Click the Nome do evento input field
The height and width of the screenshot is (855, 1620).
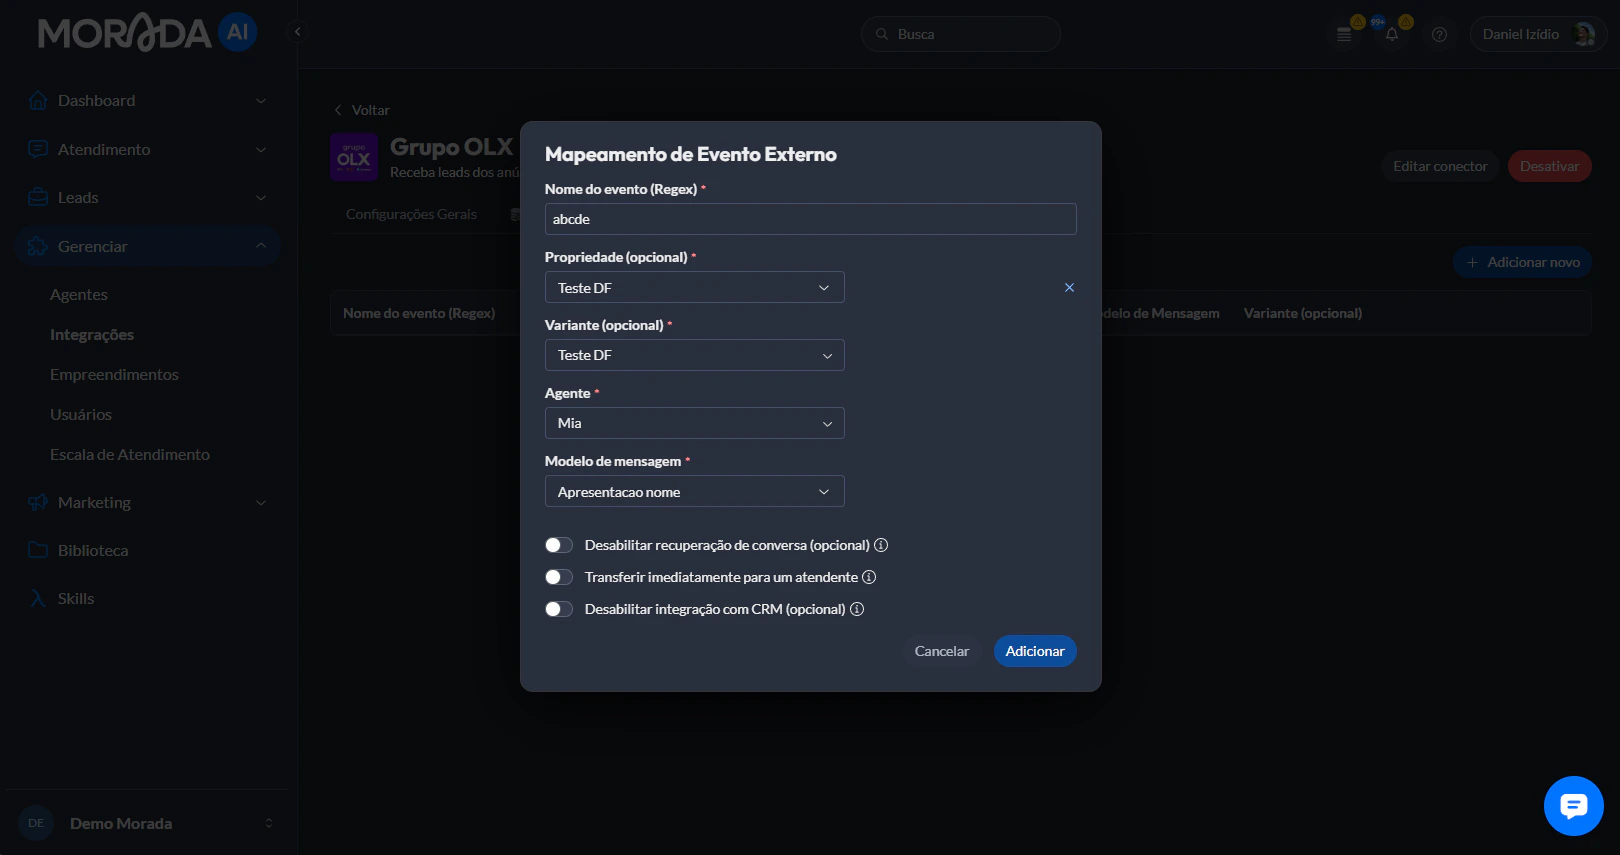(x=811, y=219)
